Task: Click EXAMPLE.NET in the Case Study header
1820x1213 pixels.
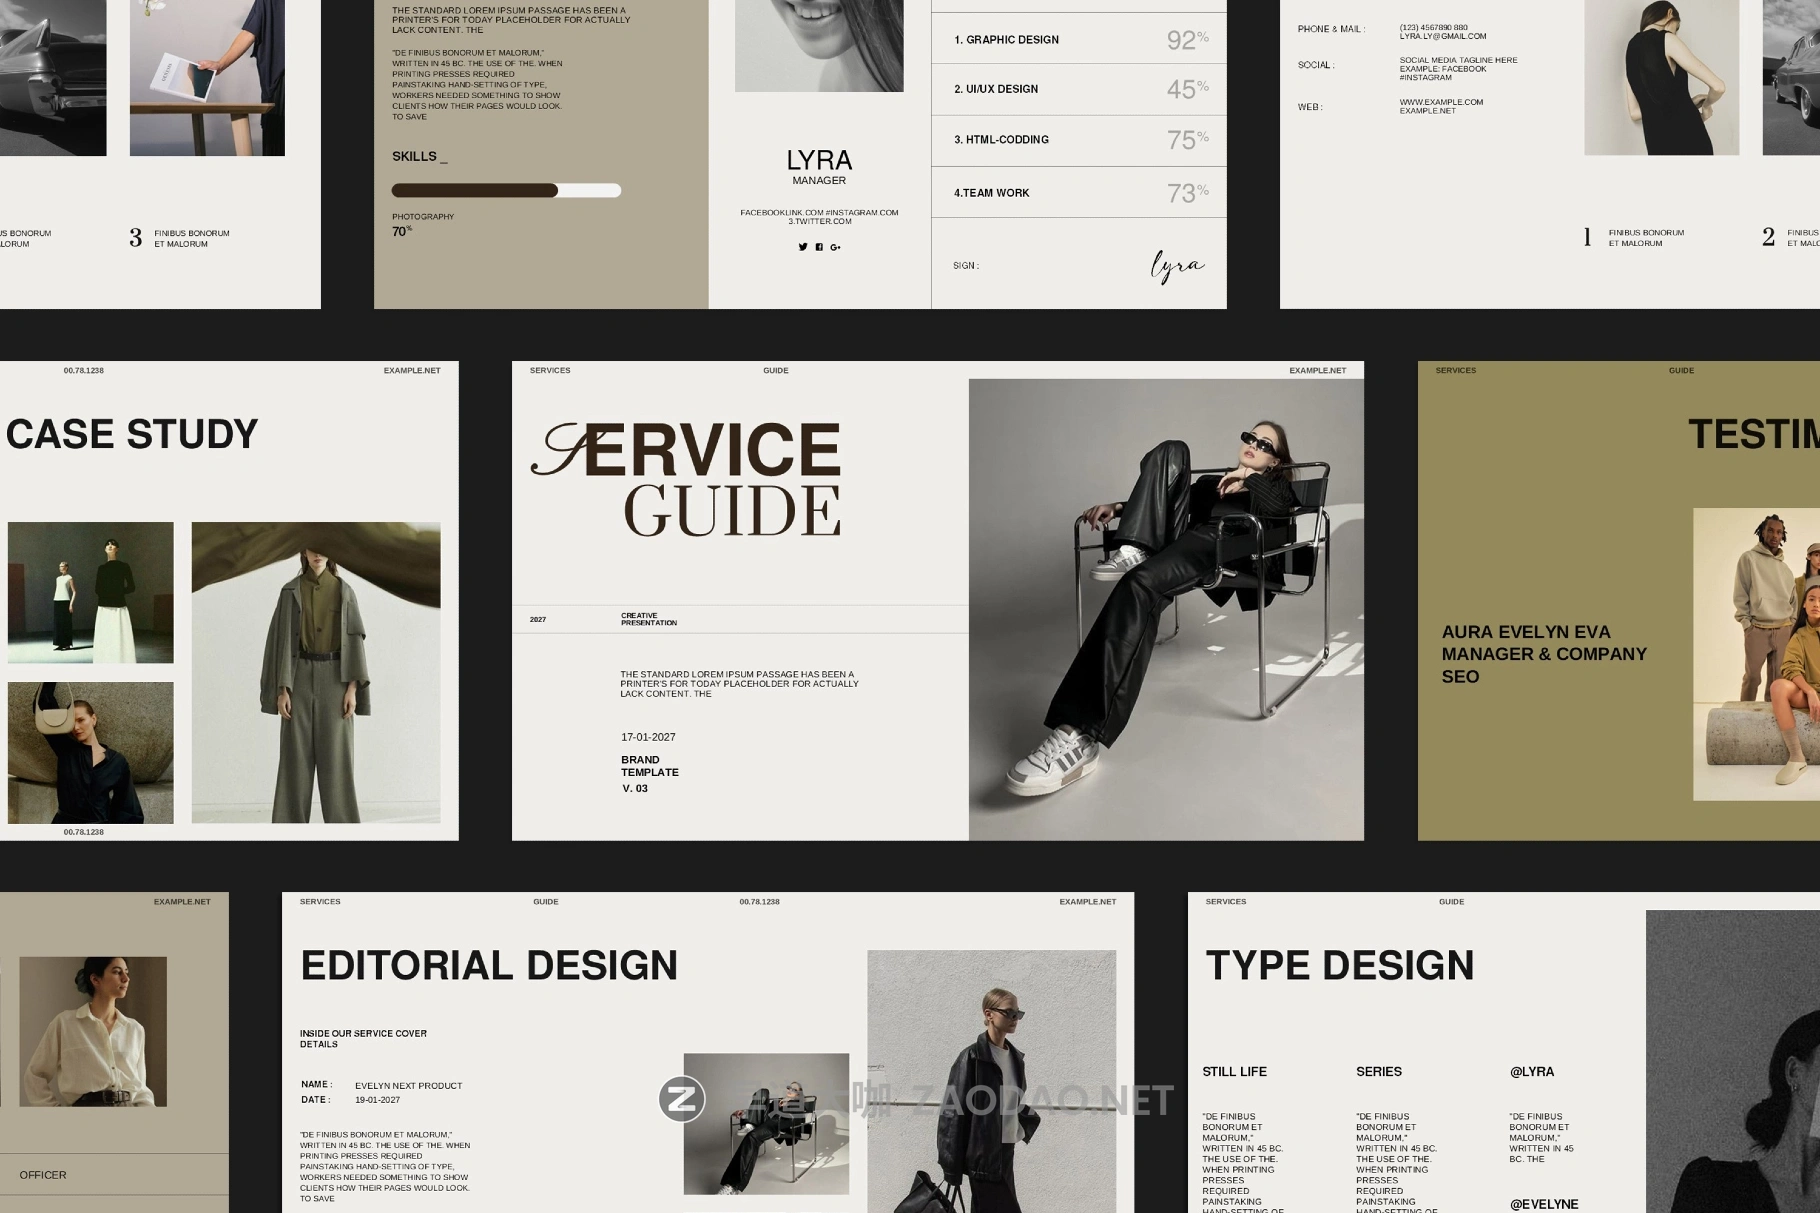Action: click(x=411, y=370)
